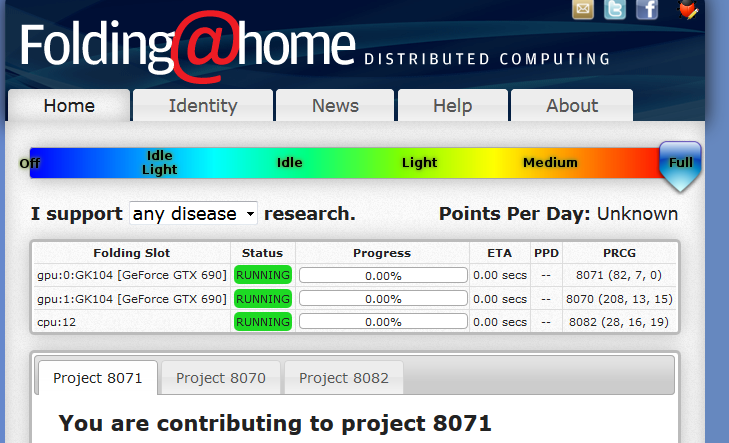Click the progress bar for gpu:1
Image resolution: width=729 pixels, height=443 pixels.
point(383,298)
